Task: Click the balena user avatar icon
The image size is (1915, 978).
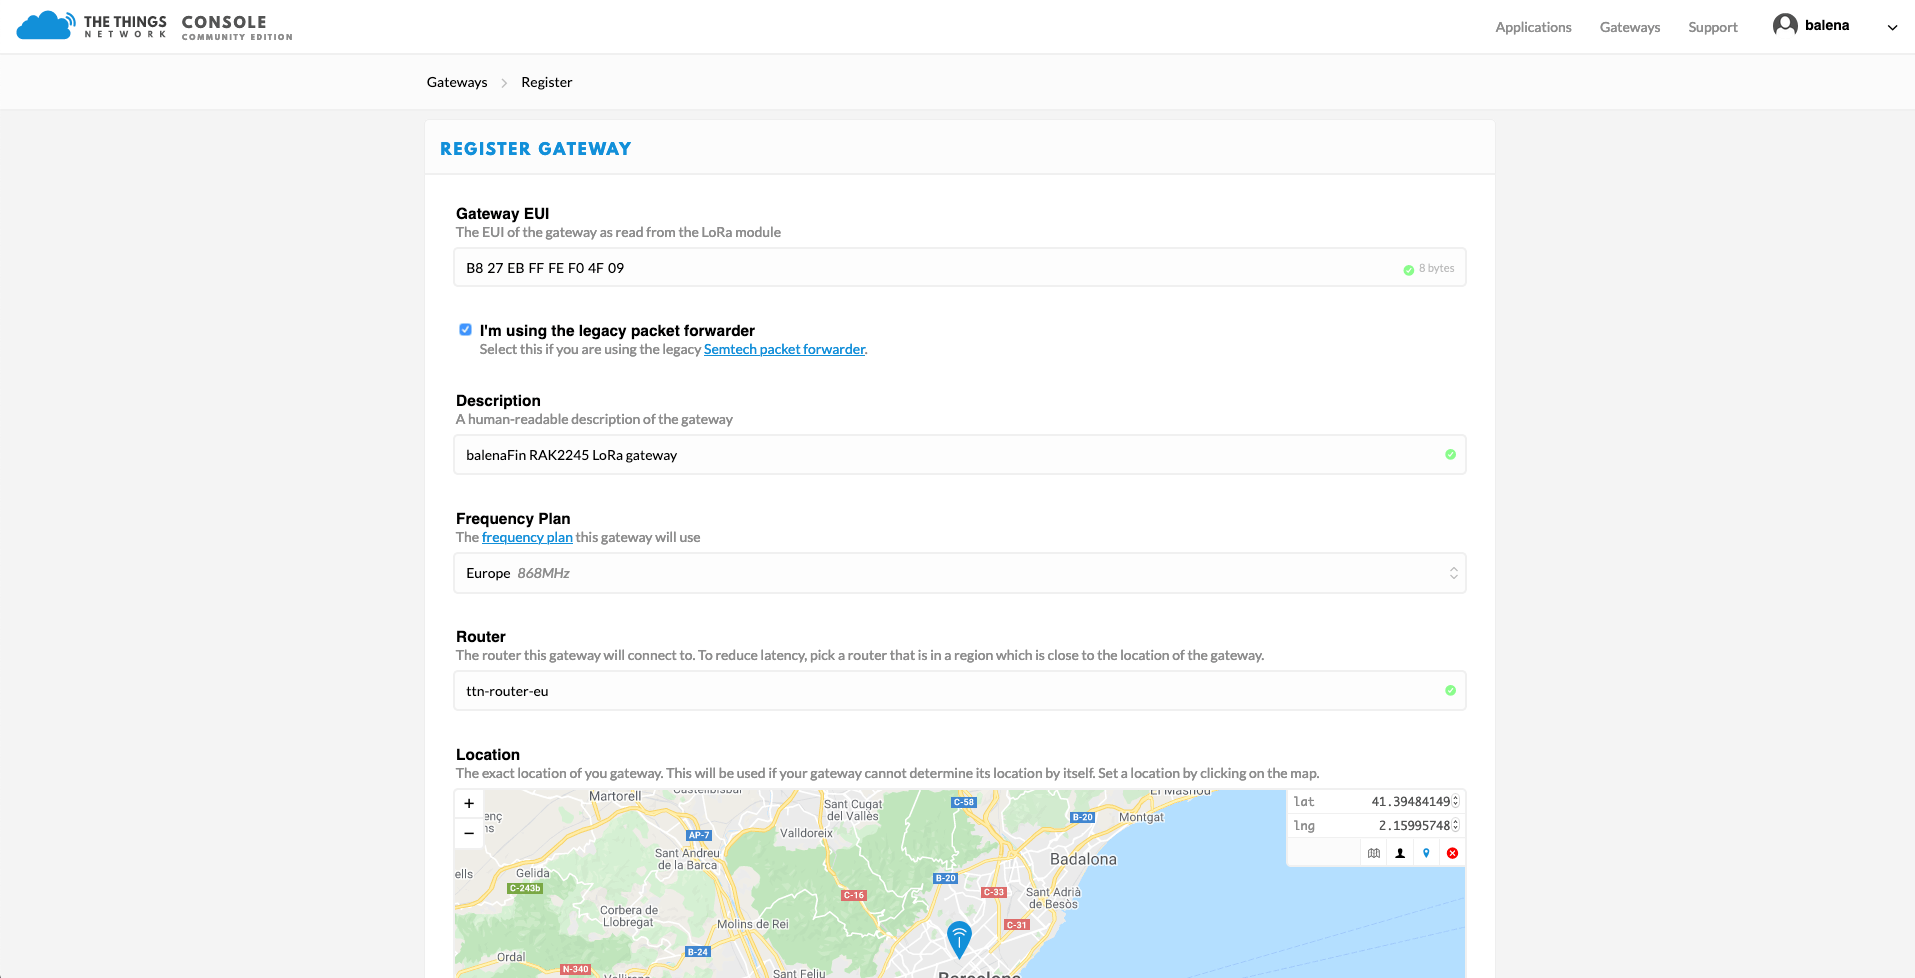Action: pyautogui.click(x=1784, y=24)
